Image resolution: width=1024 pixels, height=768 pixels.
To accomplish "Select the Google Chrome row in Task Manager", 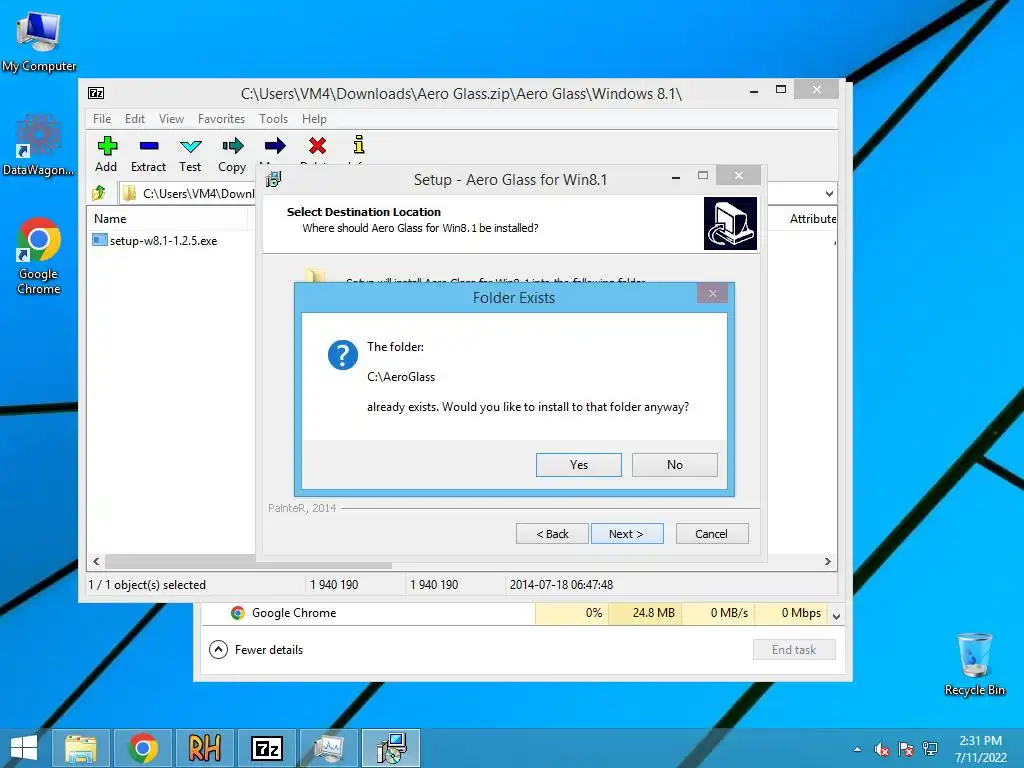I will tap(516, 613).
